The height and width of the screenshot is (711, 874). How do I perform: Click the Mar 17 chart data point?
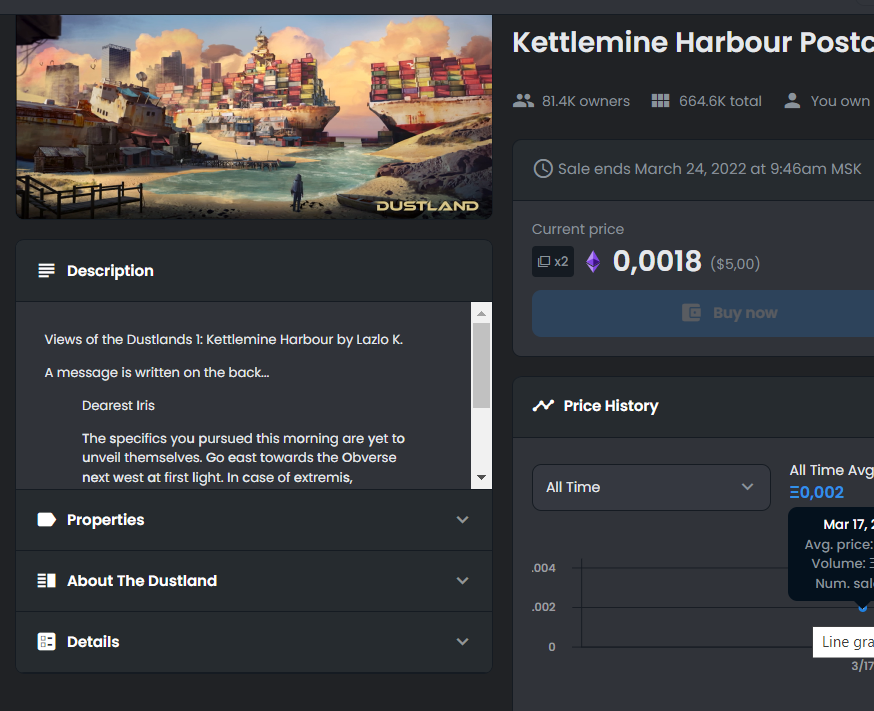pyautogui.click(x=863, y=607)
